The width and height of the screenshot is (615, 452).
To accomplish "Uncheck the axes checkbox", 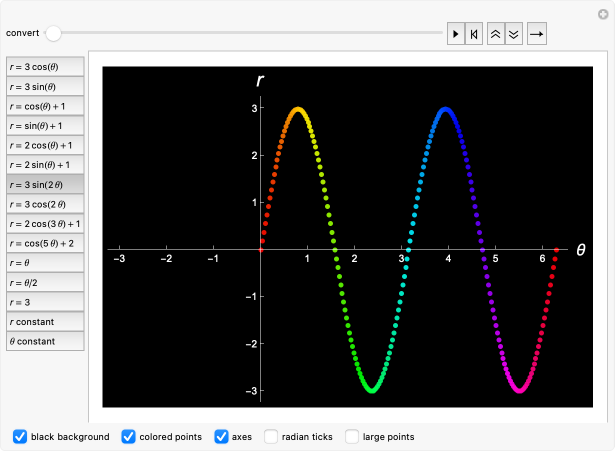I will click(x=222, y=436).
